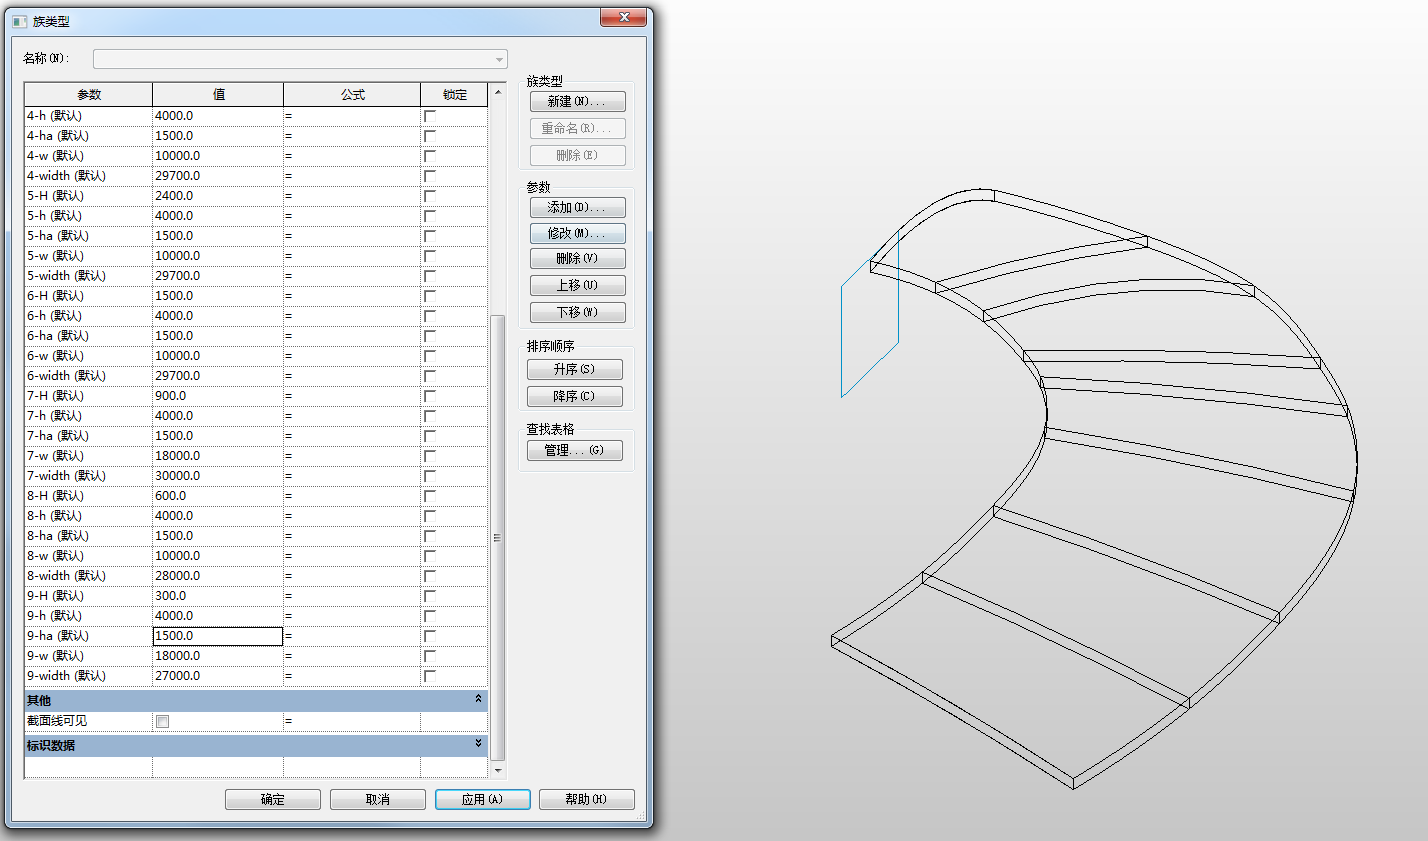
Task: Sort parameters descending with 降序
Action: click(x=575, y=396)
